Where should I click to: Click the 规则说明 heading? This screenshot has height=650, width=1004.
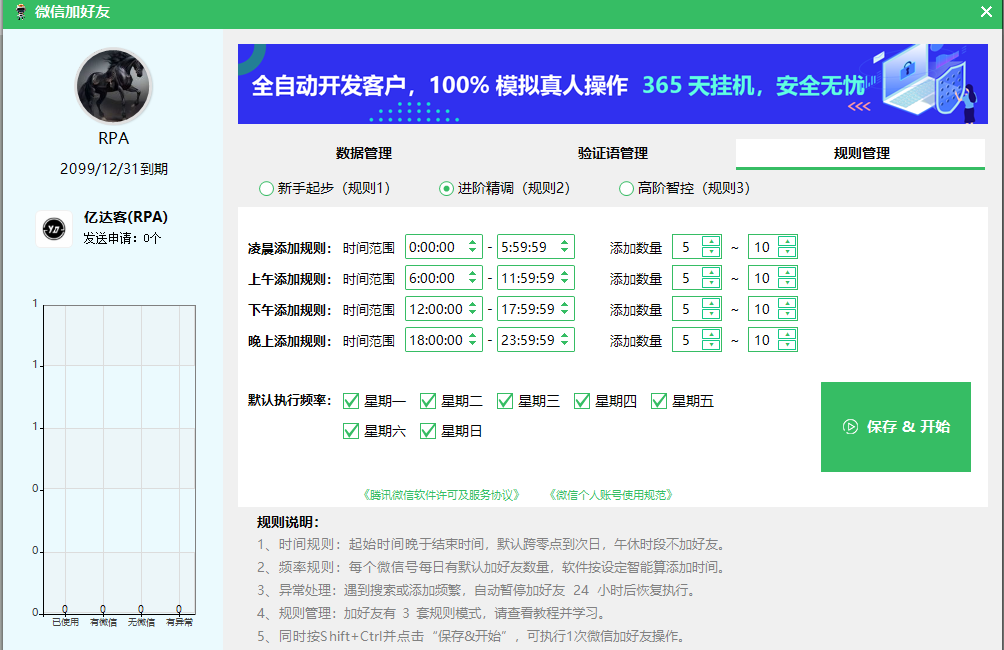click(287, 522)
